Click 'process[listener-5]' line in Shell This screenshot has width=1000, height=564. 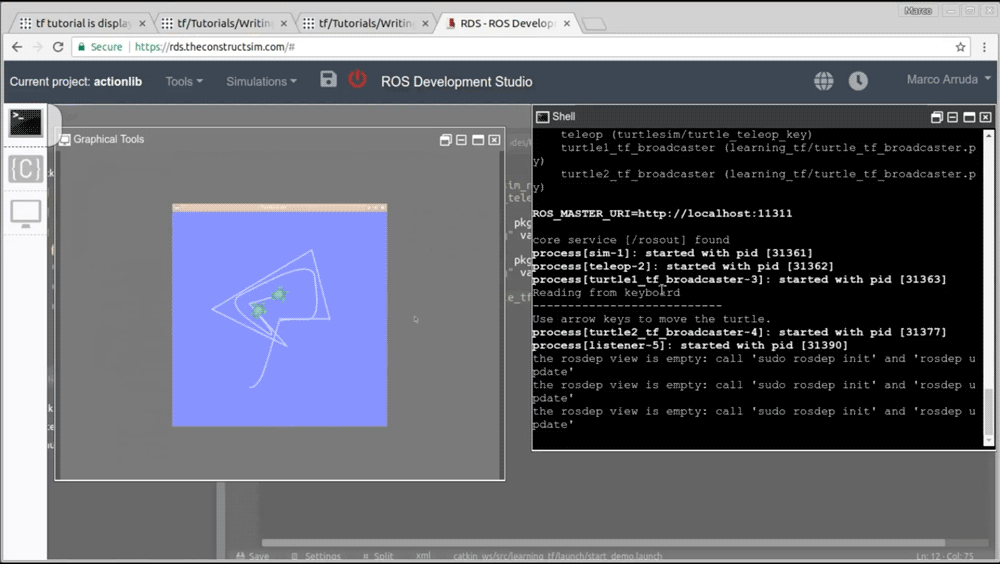click(690, 345)
